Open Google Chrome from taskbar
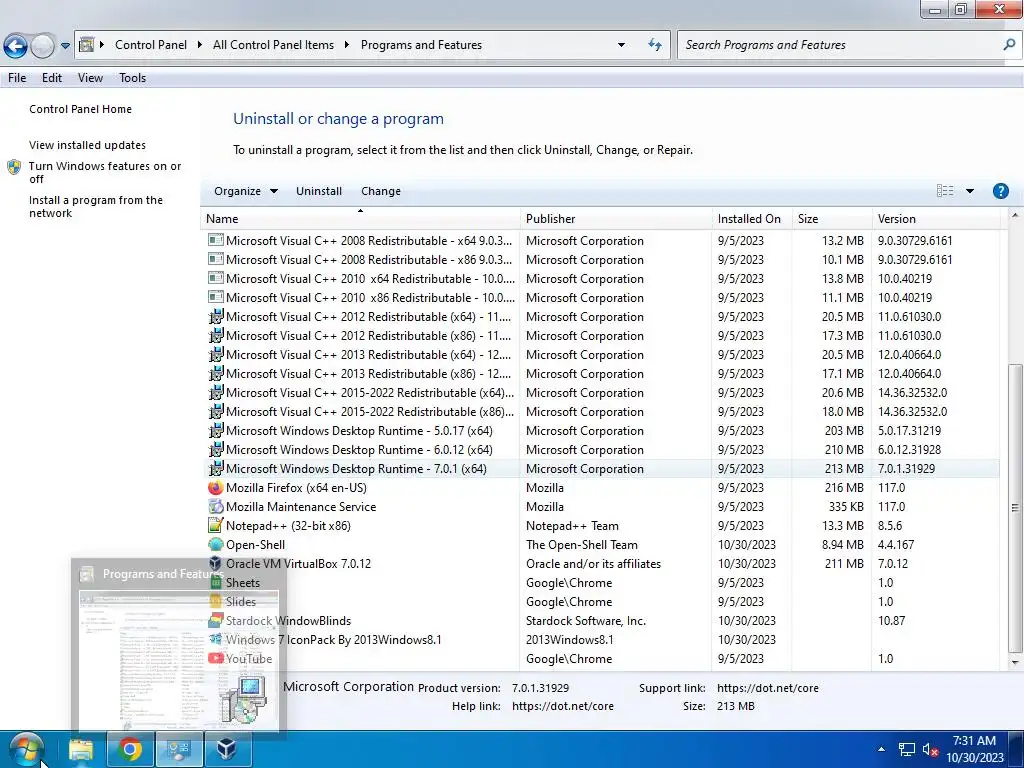This screenshot has height=768, width=1024. 129,750
